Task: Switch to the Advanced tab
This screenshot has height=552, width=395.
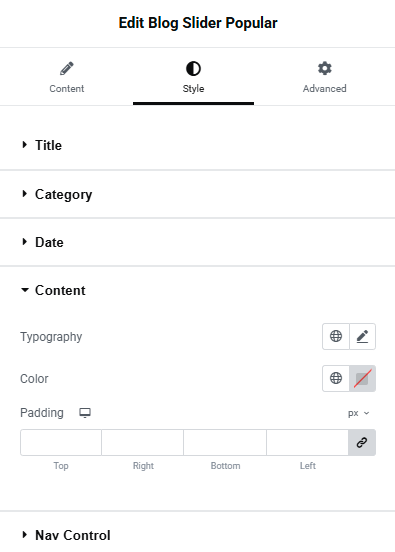Action: point(325,77)
